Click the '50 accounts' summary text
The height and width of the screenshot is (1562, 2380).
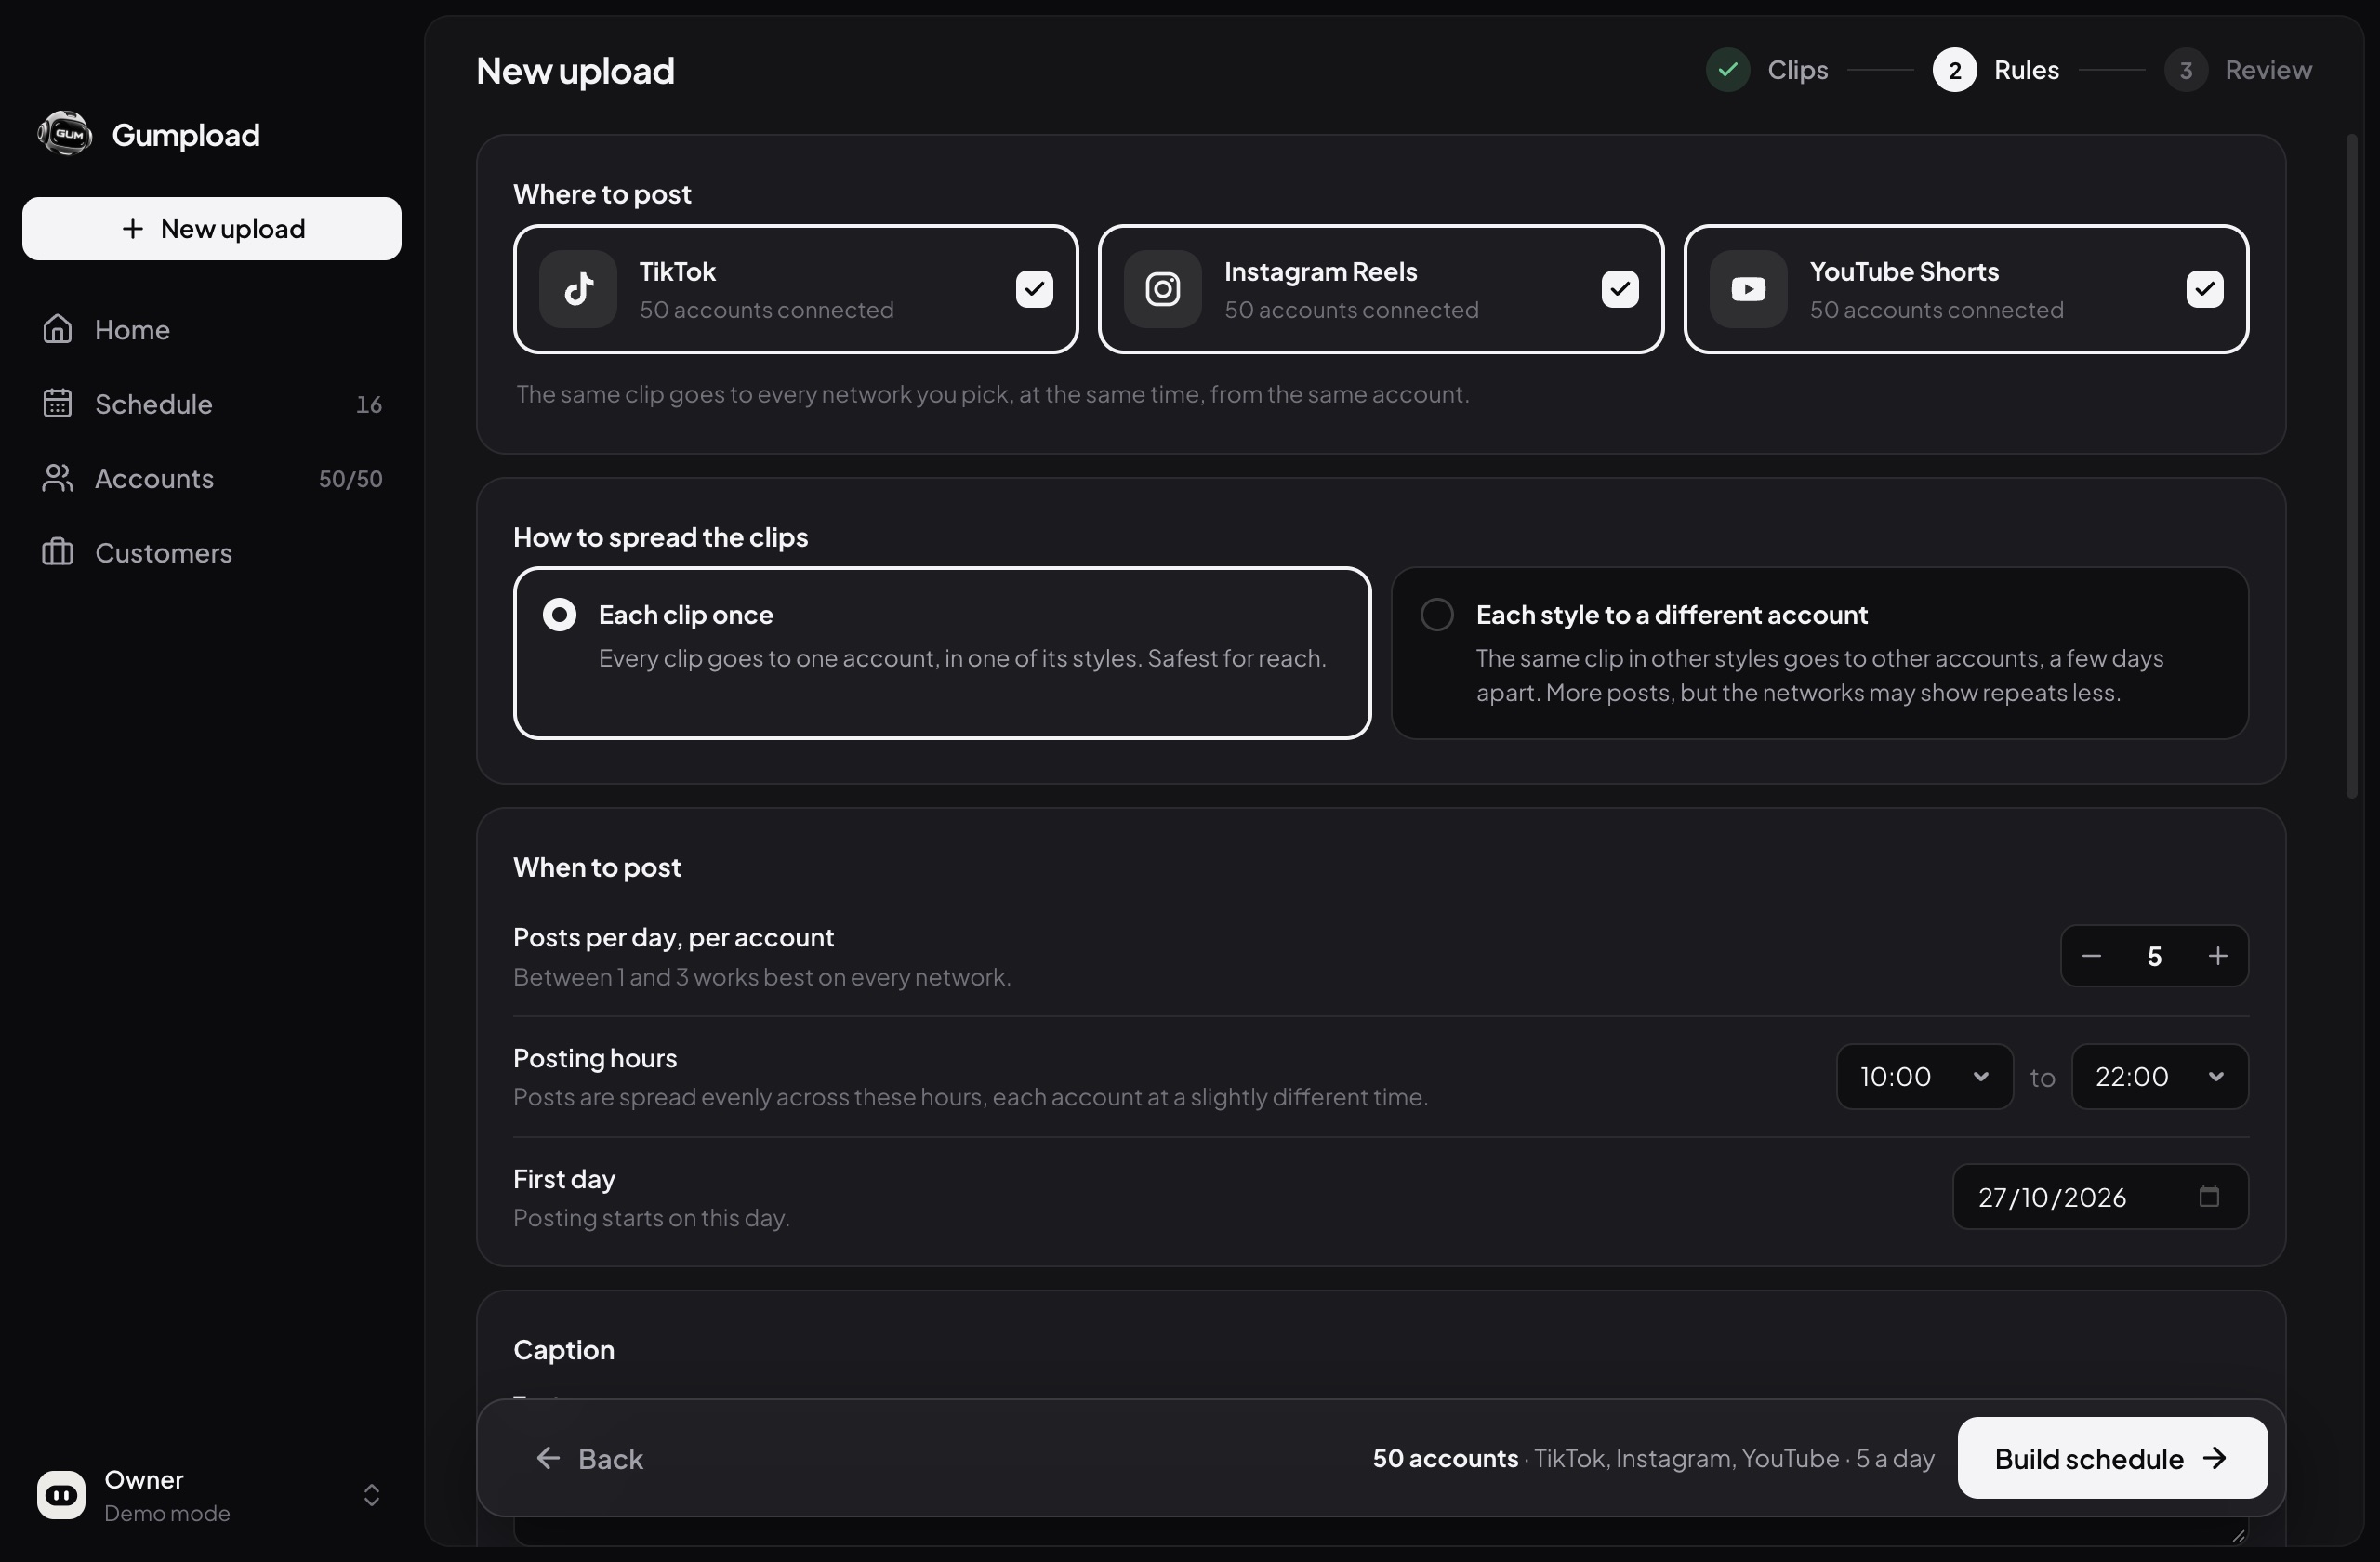(x=1445, y=1458)
